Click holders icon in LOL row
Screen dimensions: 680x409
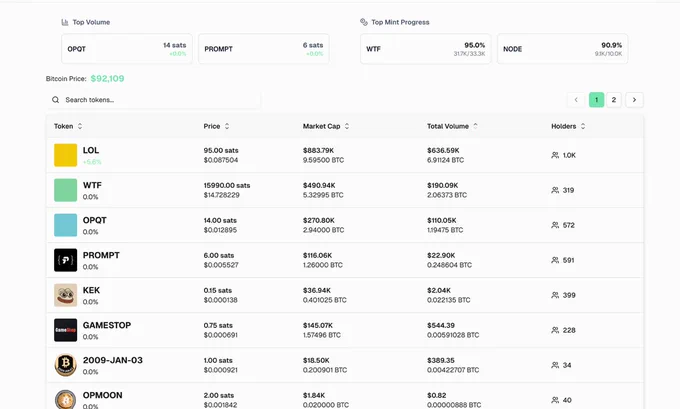pyautogui.click(x=555, y=155)
